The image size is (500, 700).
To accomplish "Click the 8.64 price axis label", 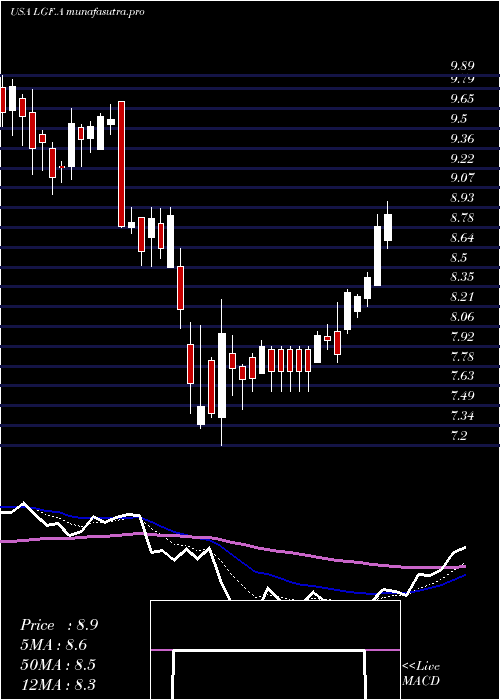I will [x=462, y=238].
